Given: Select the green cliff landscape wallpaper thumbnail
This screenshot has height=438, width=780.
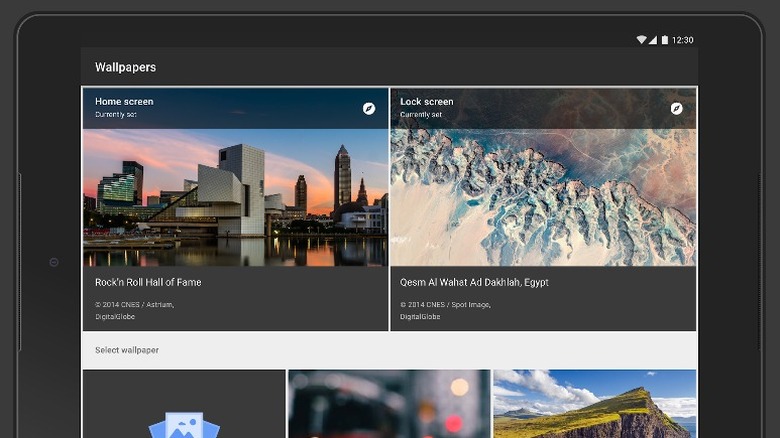Looking at the screenshot, I should point(594,404).
